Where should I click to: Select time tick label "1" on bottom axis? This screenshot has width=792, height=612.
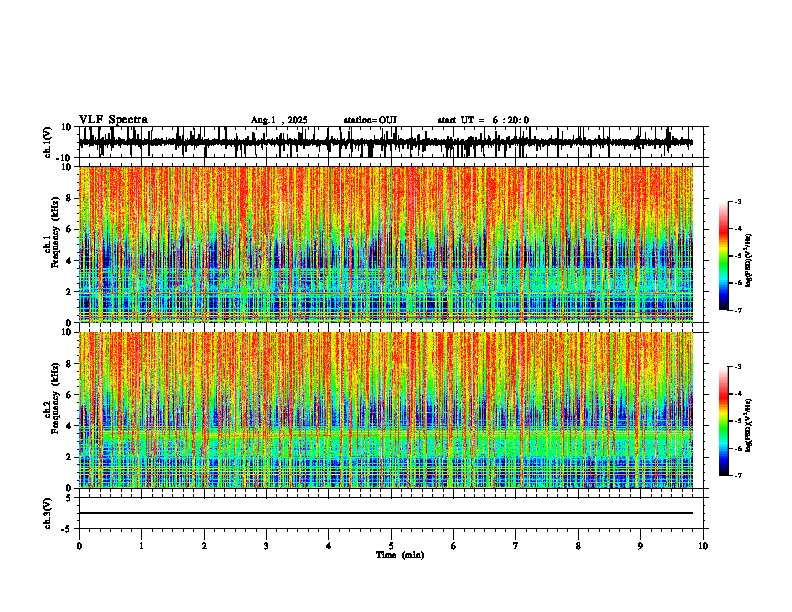[141, 546]
